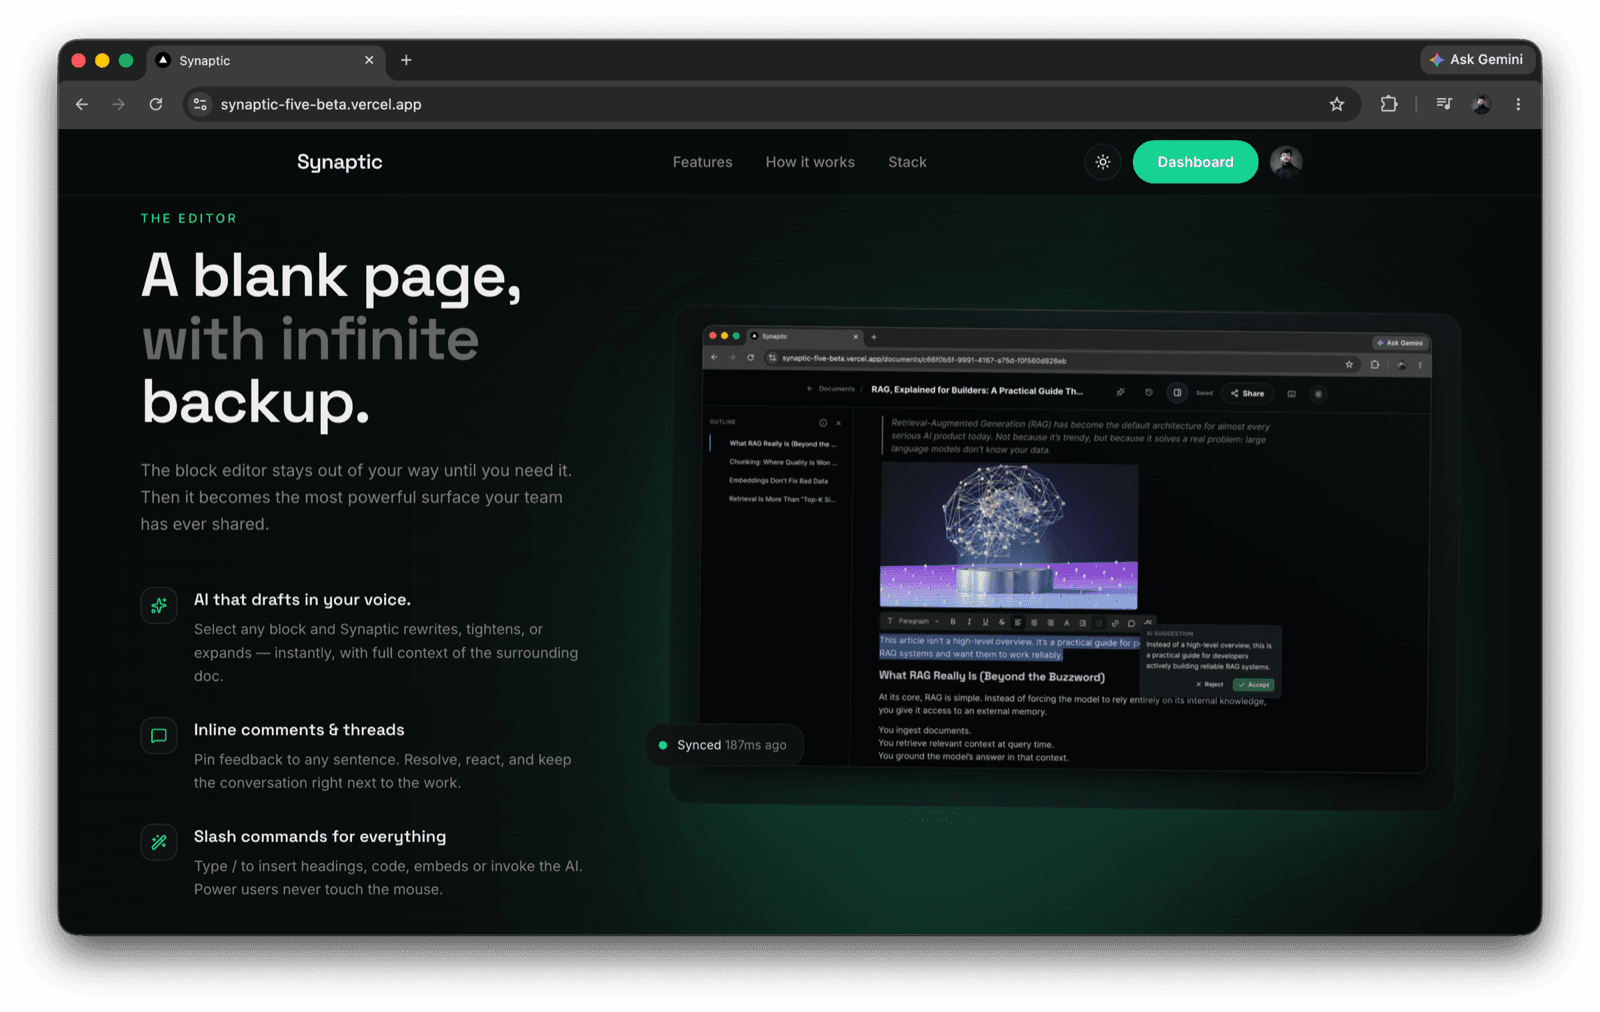The width and height of the screenshot is (1600, 1012).
Task: Click the heading 'Slash commands for everything'
Action: (x=320, y=837)
